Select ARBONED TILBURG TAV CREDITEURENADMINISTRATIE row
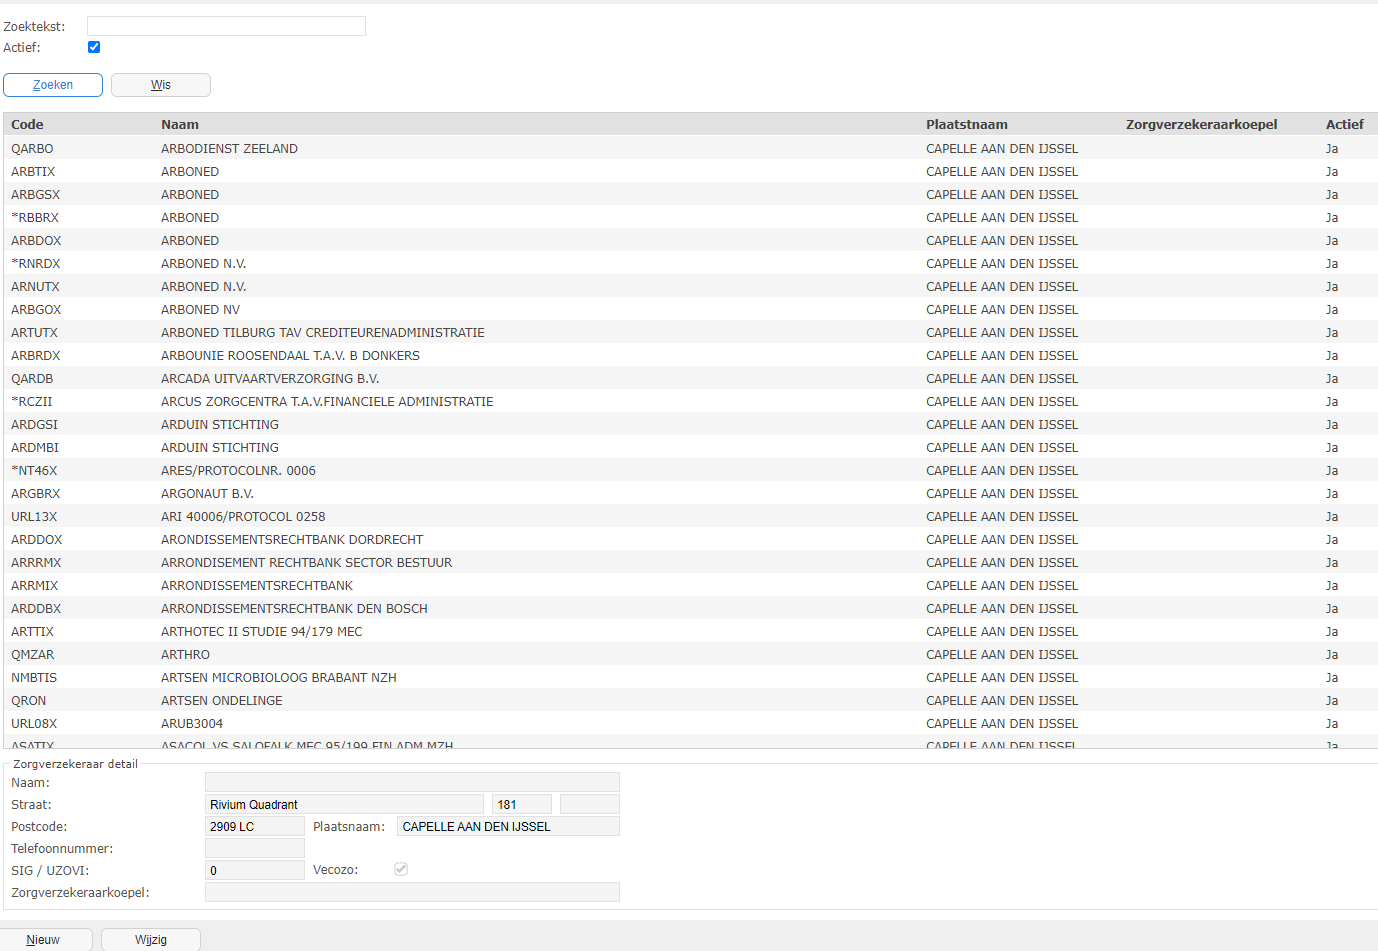Viewport: 1378px width, 951px height. (x=690, y=332)
